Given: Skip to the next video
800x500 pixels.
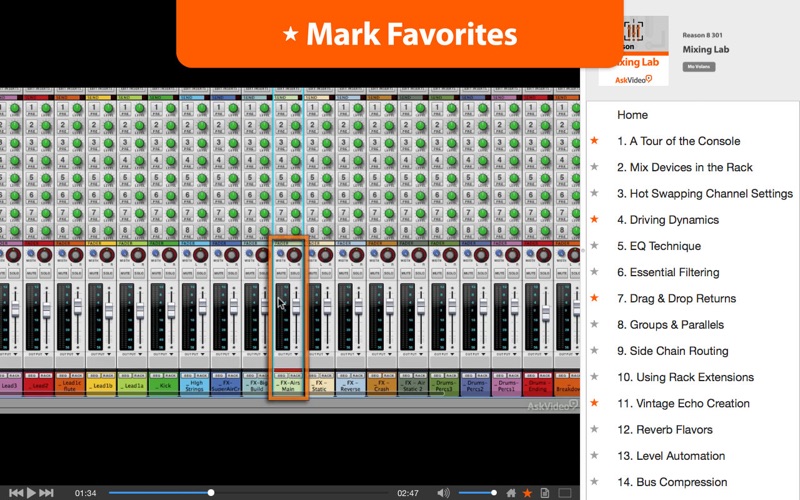Looking at the screenshot, I should pyautogui.click(x=46, y=493).
